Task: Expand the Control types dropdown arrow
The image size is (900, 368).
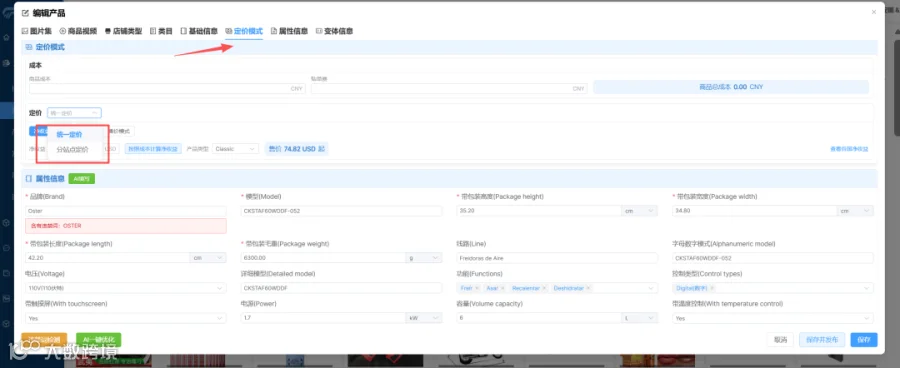Action: 867,288
